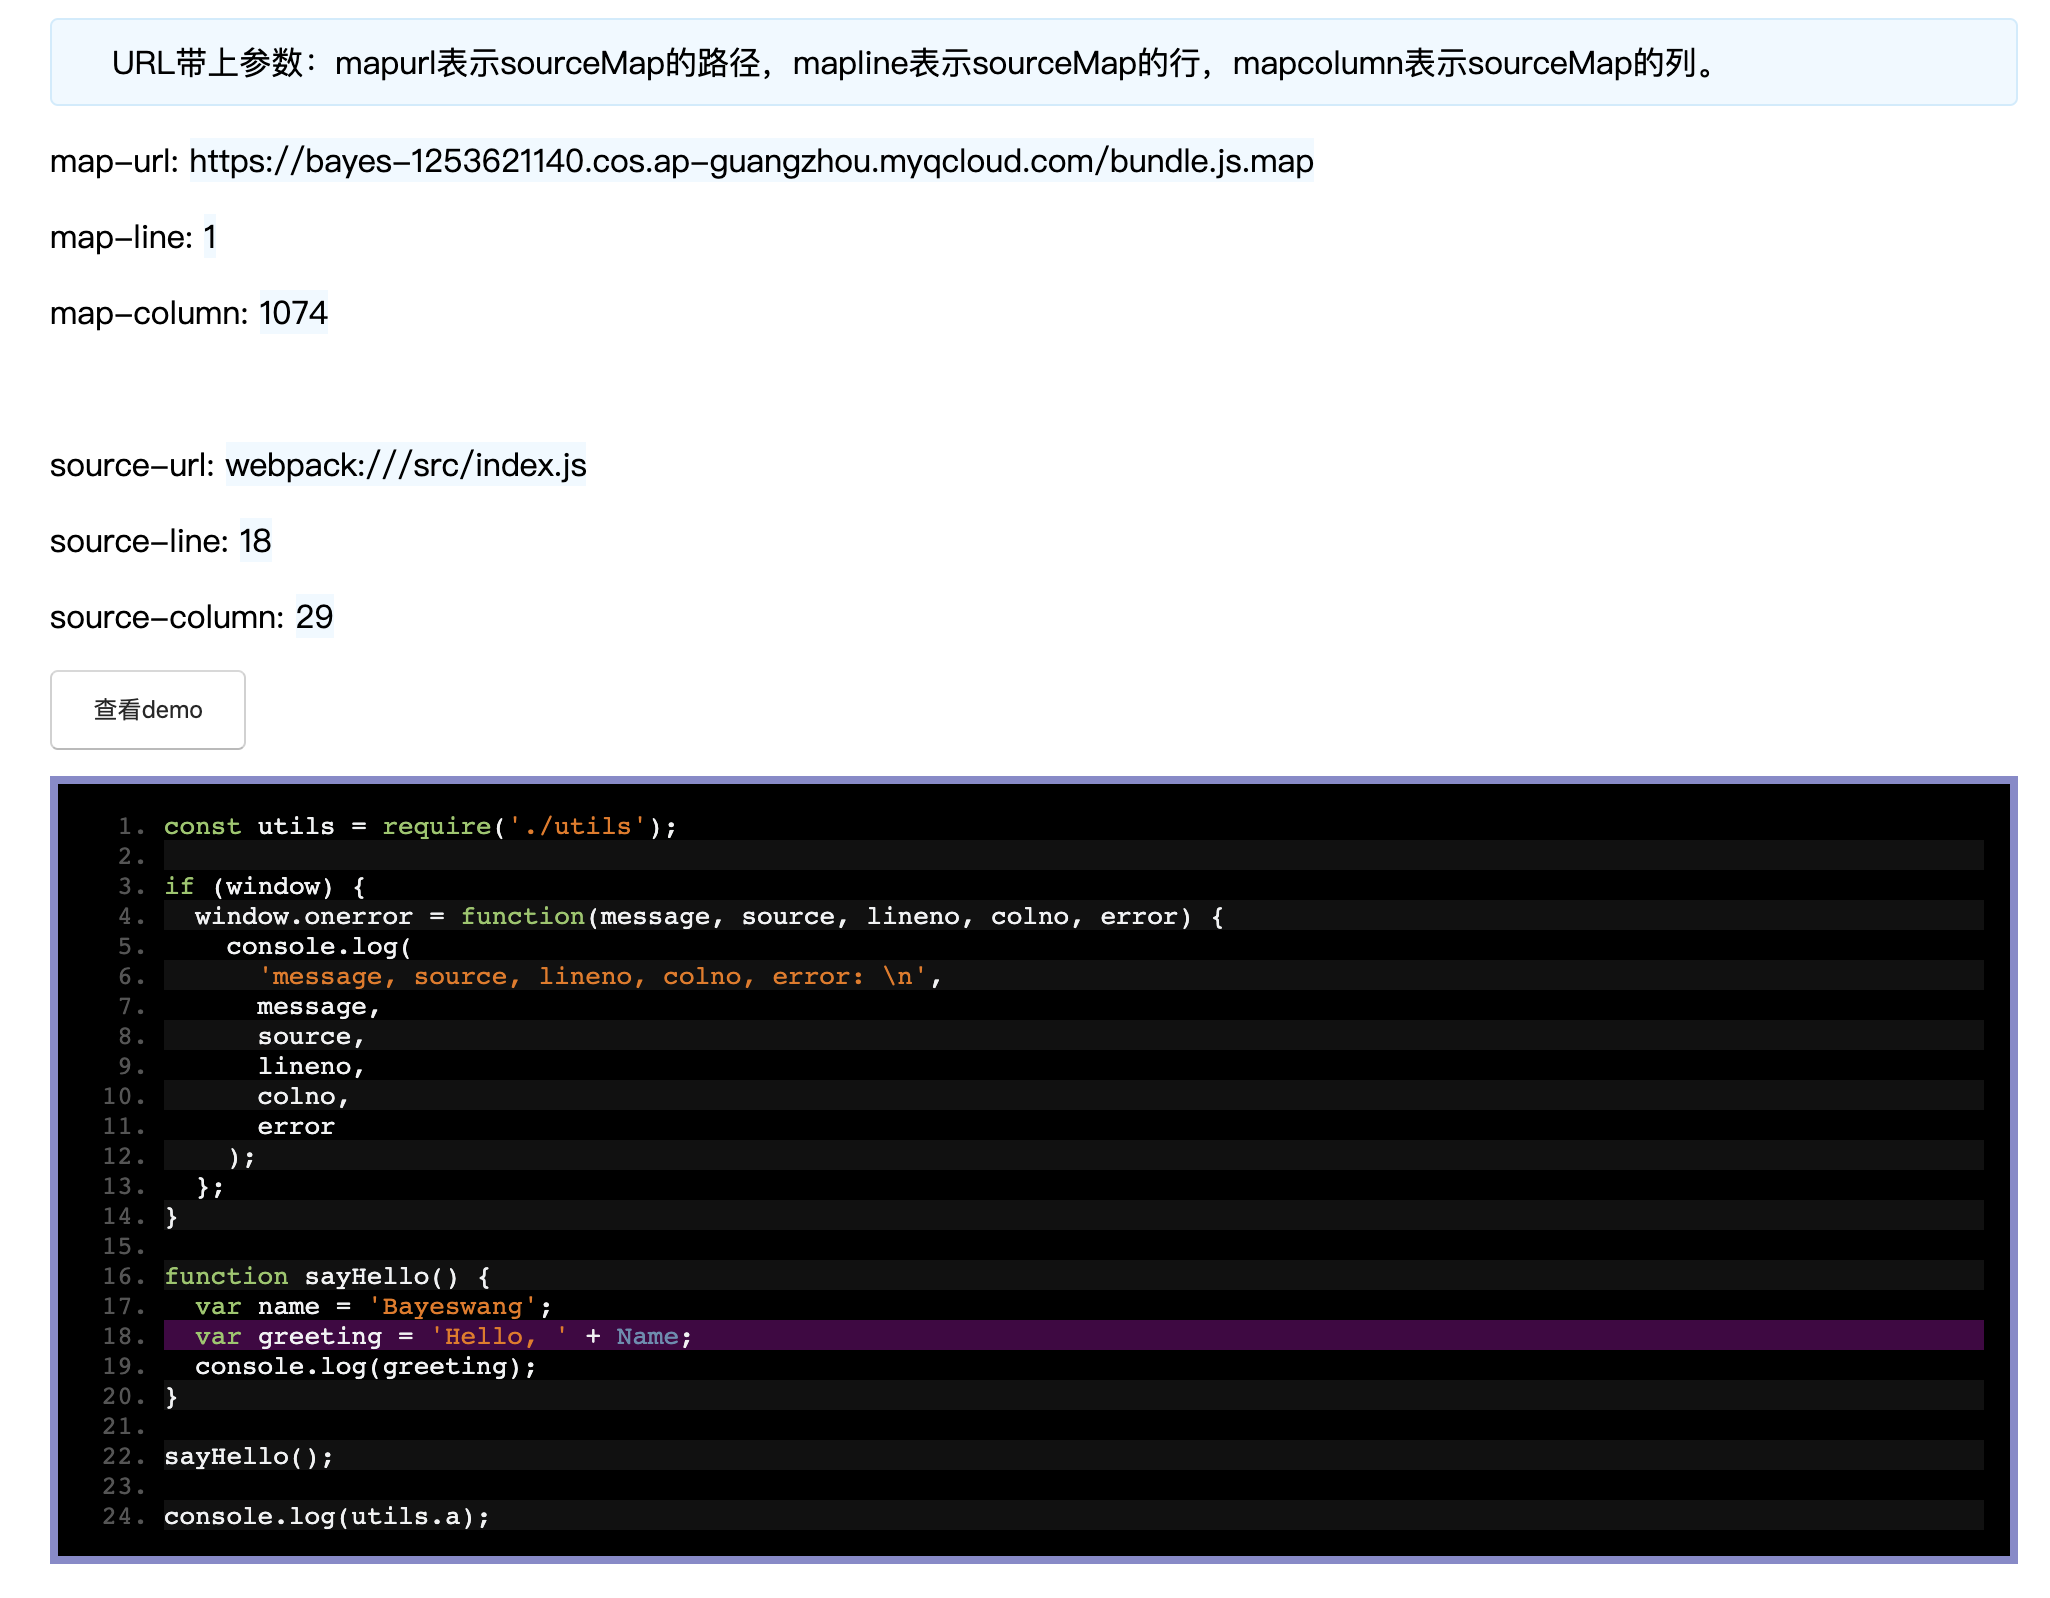Click code line 22 sayHello();
This screenshot has height=1598, width=2050.
(249, 1456)
